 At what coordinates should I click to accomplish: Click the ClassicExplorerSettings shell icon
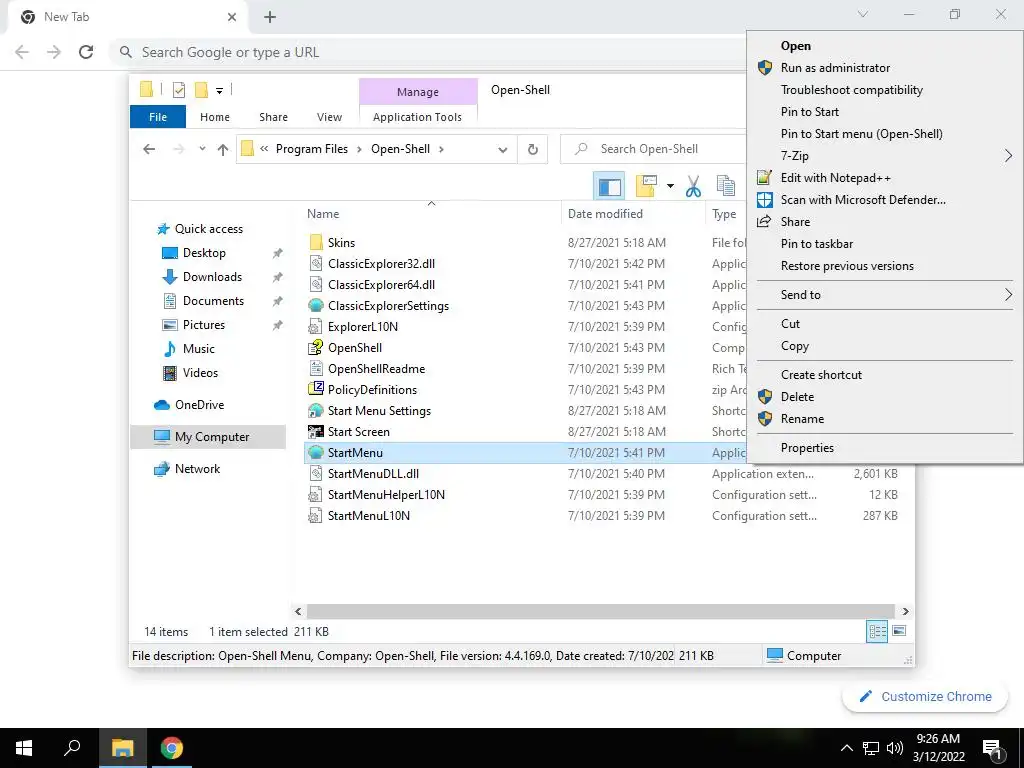coord(315,305)
